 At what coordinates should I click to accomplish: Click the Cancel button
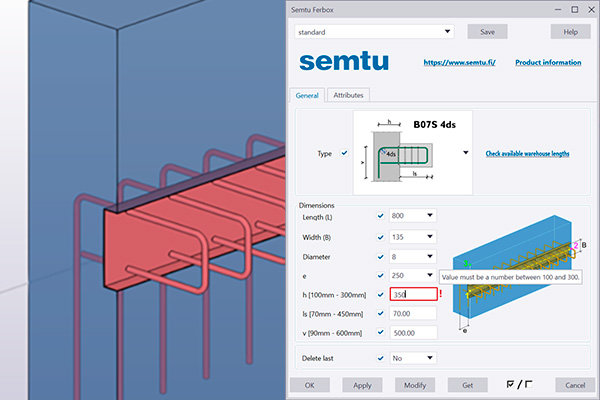[575, 385]
